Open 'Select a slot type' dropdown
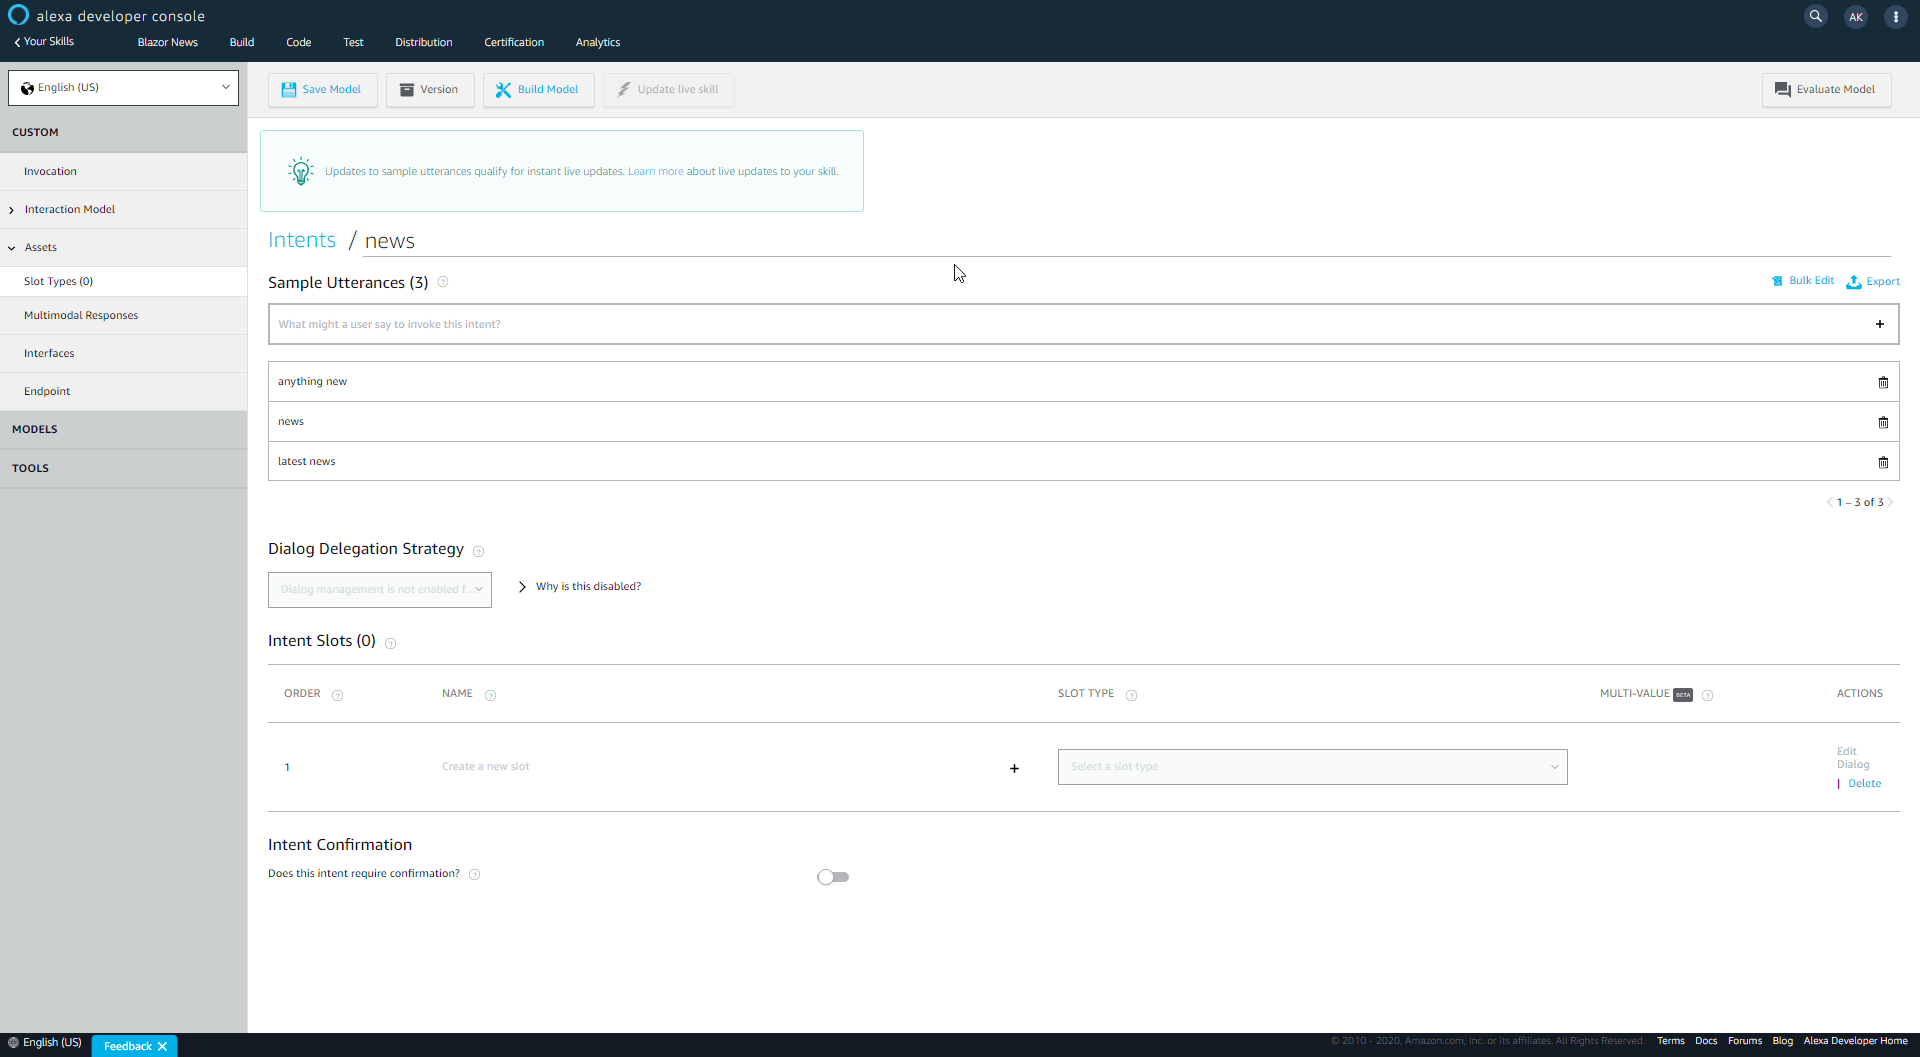The image size is (1920, 1057). (1312, 766)
